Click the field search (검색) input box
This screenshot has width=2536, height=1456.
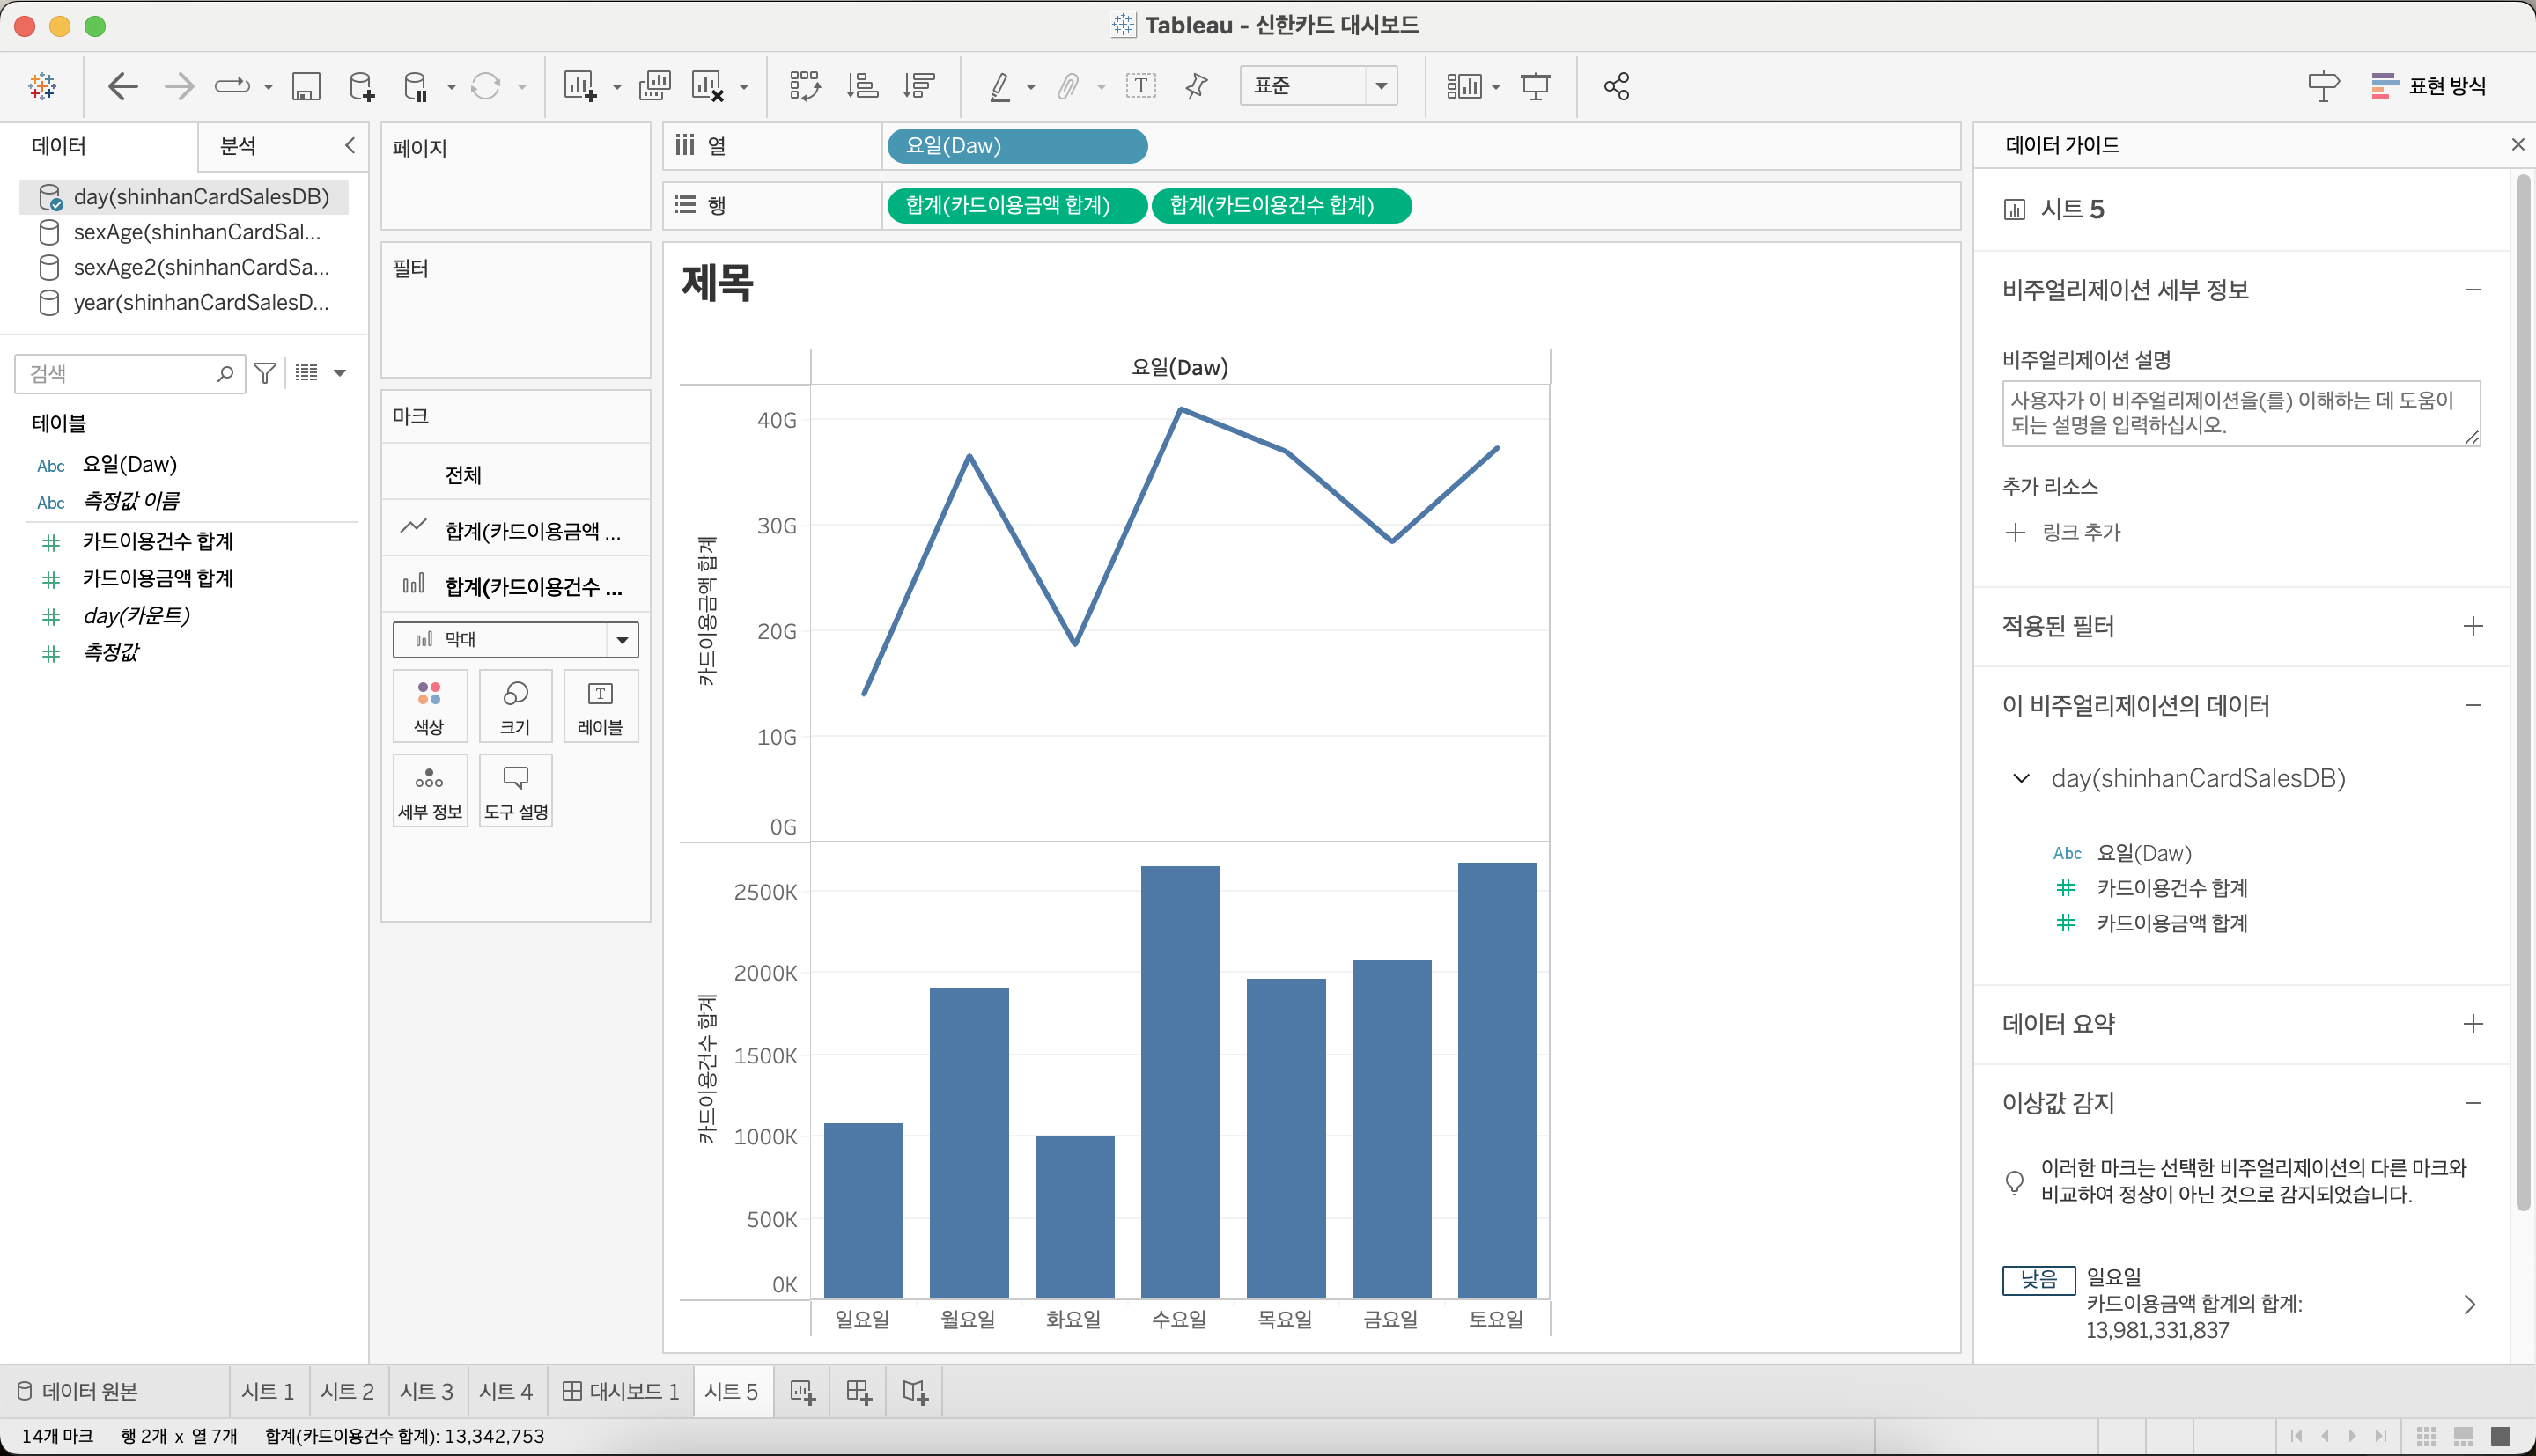[120, 373]
